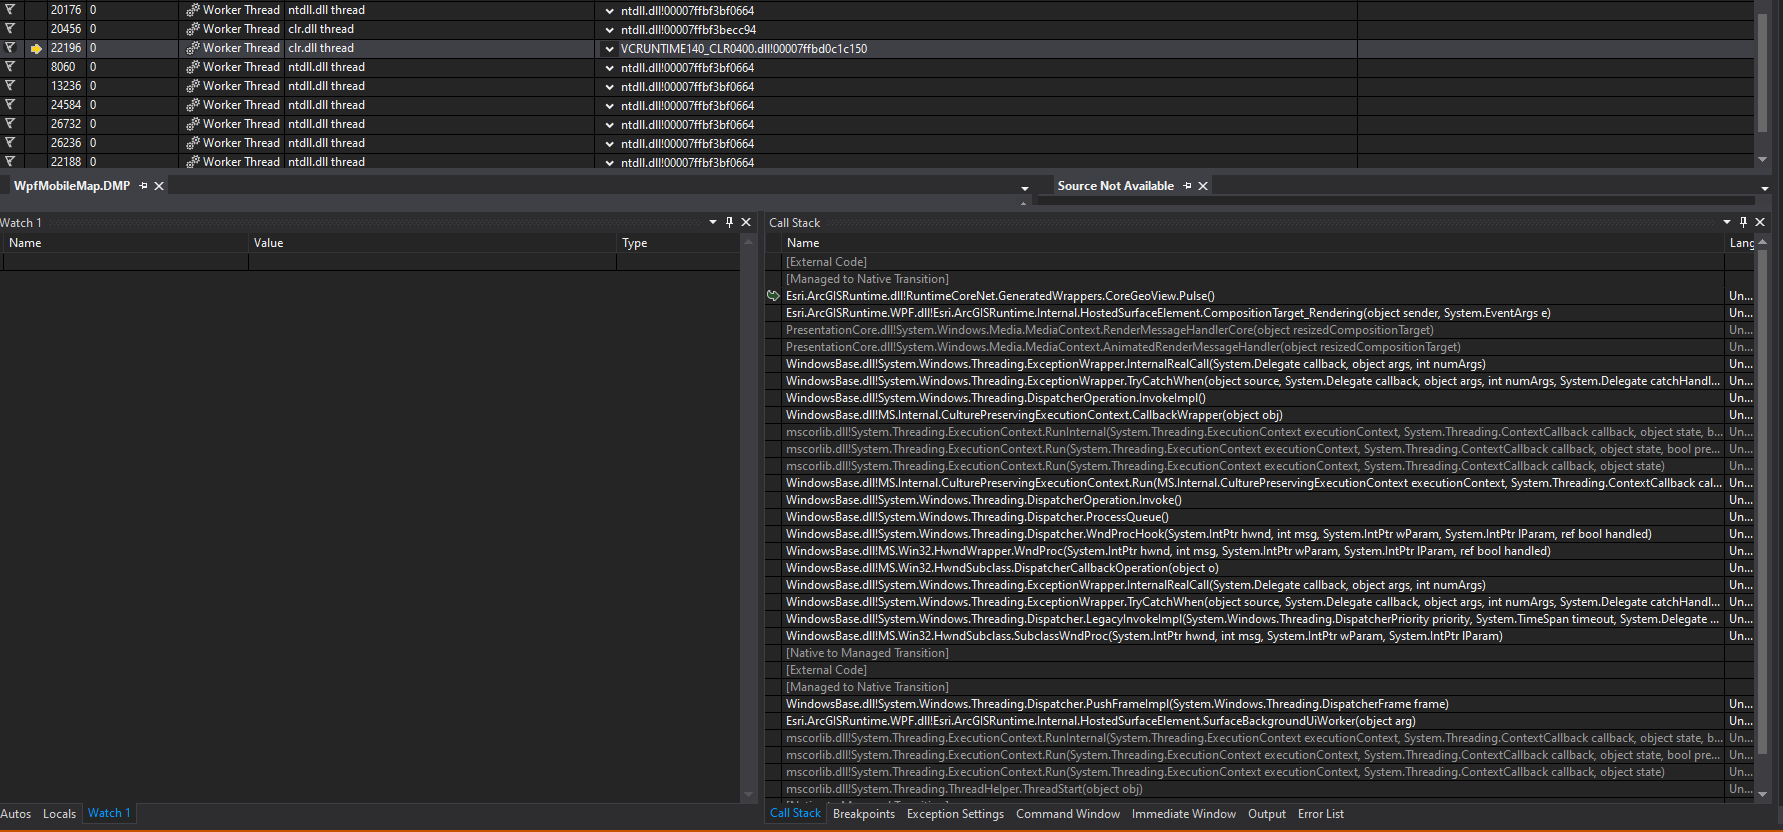
Task: Open the document list dropdown for the WpfMobileMap.DMP tab group
Action: tap(1025, 188)
